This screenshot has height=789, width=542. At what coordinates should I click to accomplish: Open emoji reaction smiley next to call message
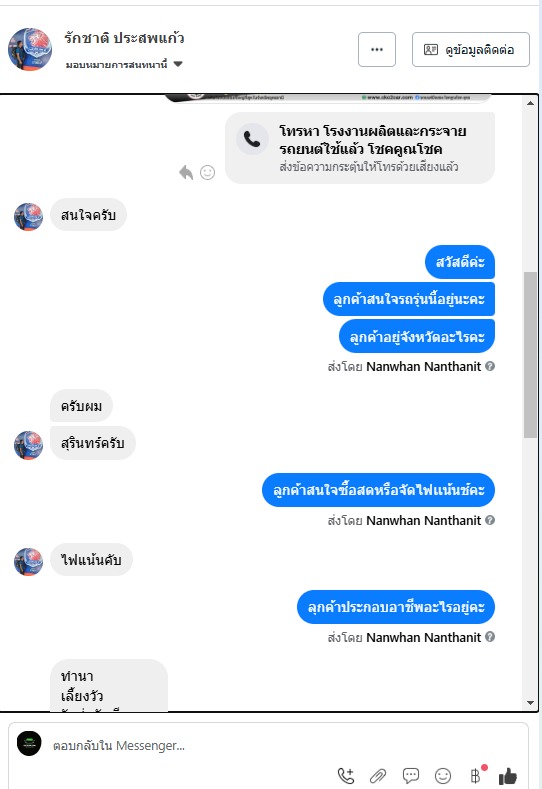(207, 173)
